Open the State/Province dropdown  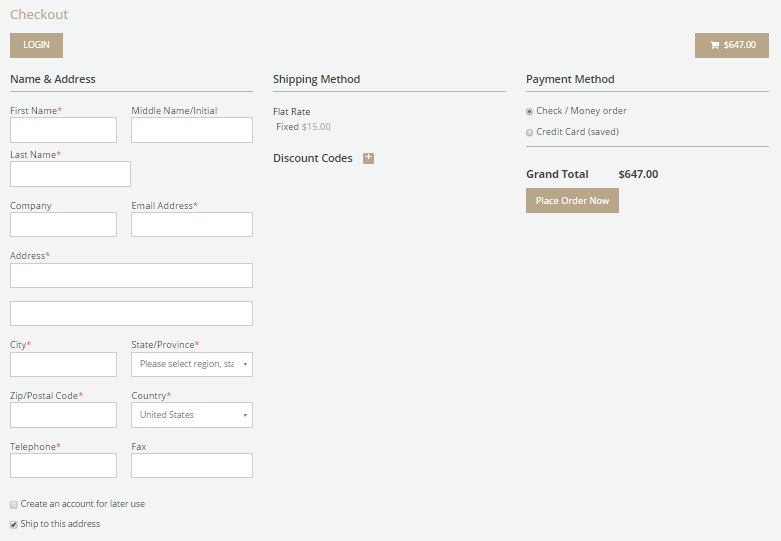192,364
